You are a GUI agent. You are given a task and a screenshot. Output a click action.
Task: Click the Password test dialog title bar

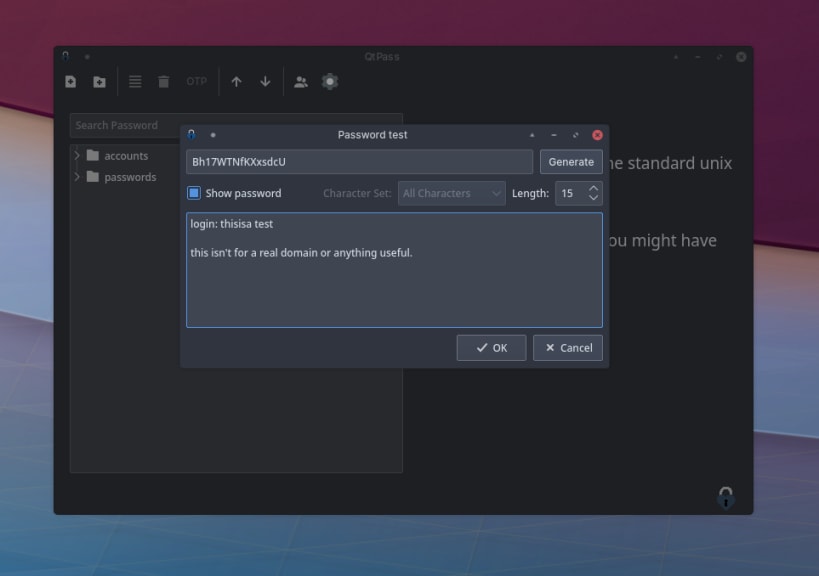372,134
